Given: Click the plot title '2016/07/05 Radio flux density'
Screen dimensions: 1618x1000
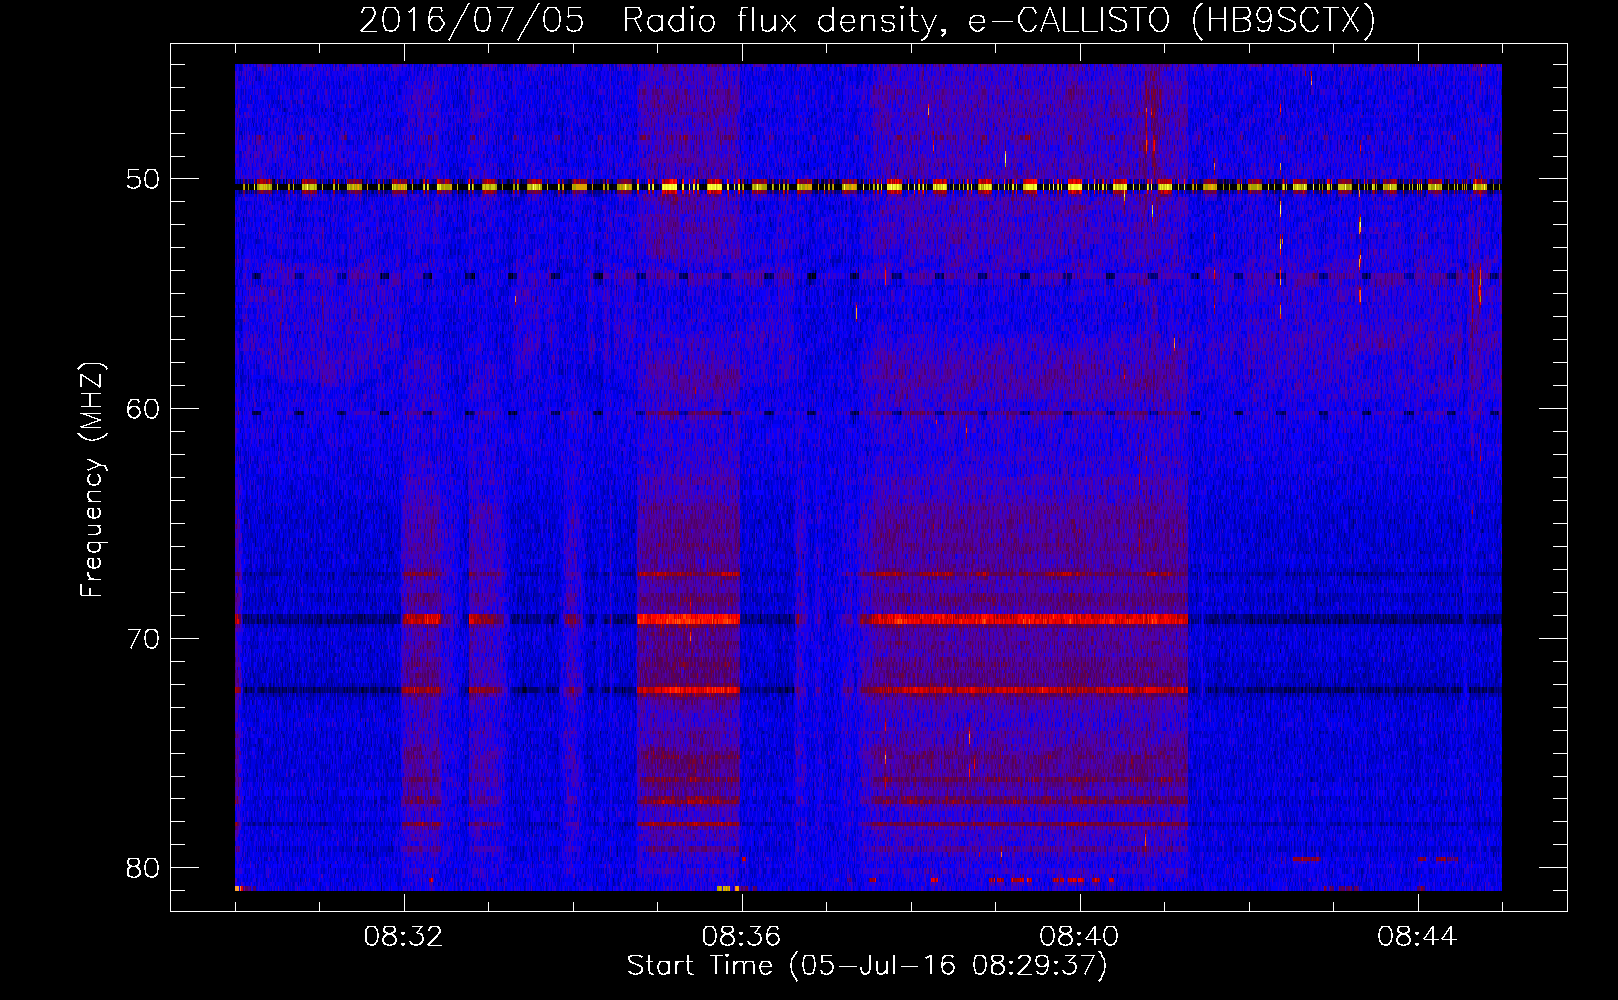Looking at the screenshot, I should point(867,20).
